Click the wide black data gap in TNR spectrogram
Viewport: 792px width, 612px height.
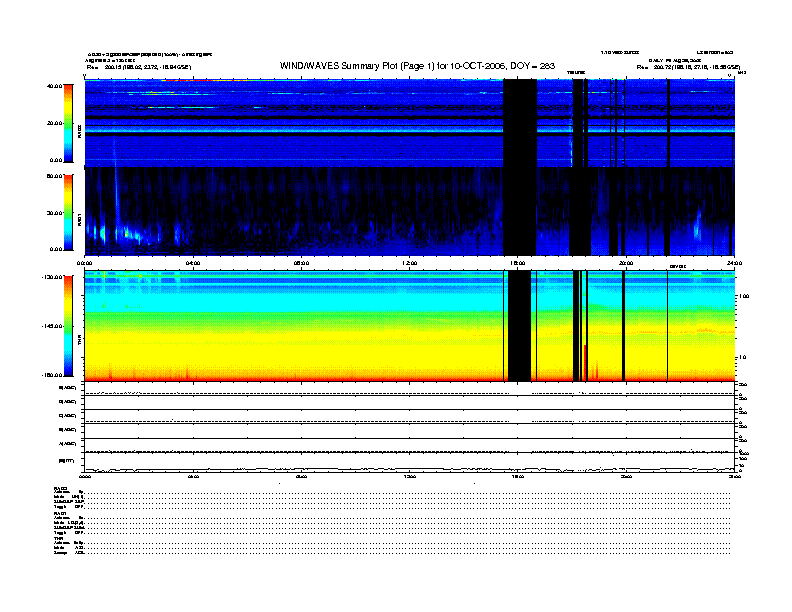point(519,326)
